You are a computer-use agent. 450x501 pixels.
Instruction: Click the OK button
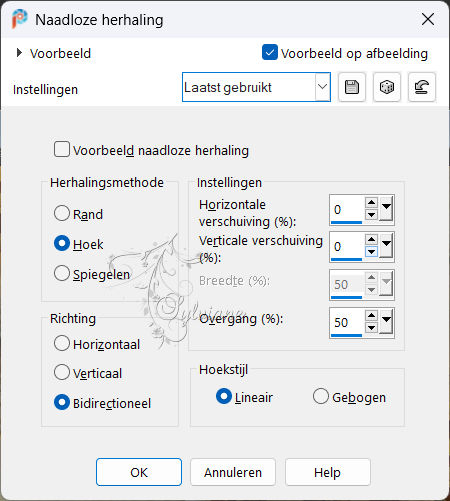pos(139,472)
